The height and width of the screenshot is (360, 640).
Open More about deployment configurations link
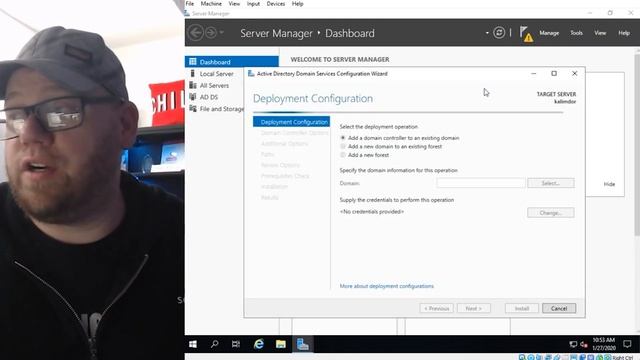click(x=387, y=286)
